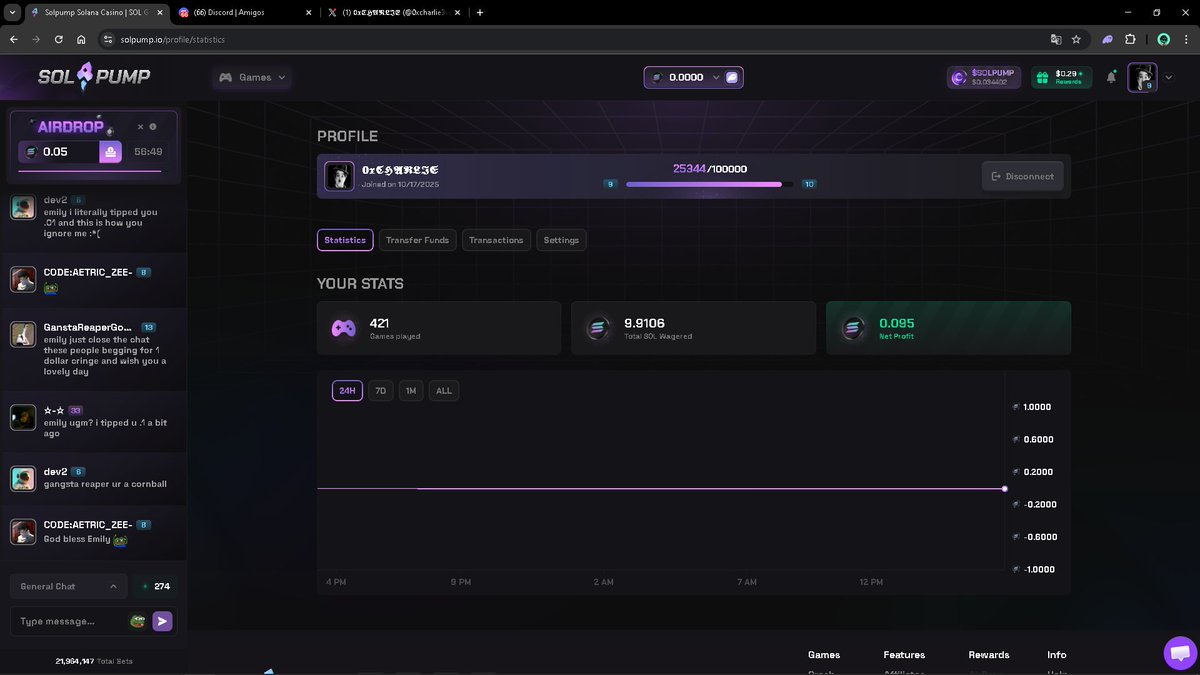Click the 21,964,147 Total Bets text
The image size is (1200, 675).
click(x=94, y=661)
